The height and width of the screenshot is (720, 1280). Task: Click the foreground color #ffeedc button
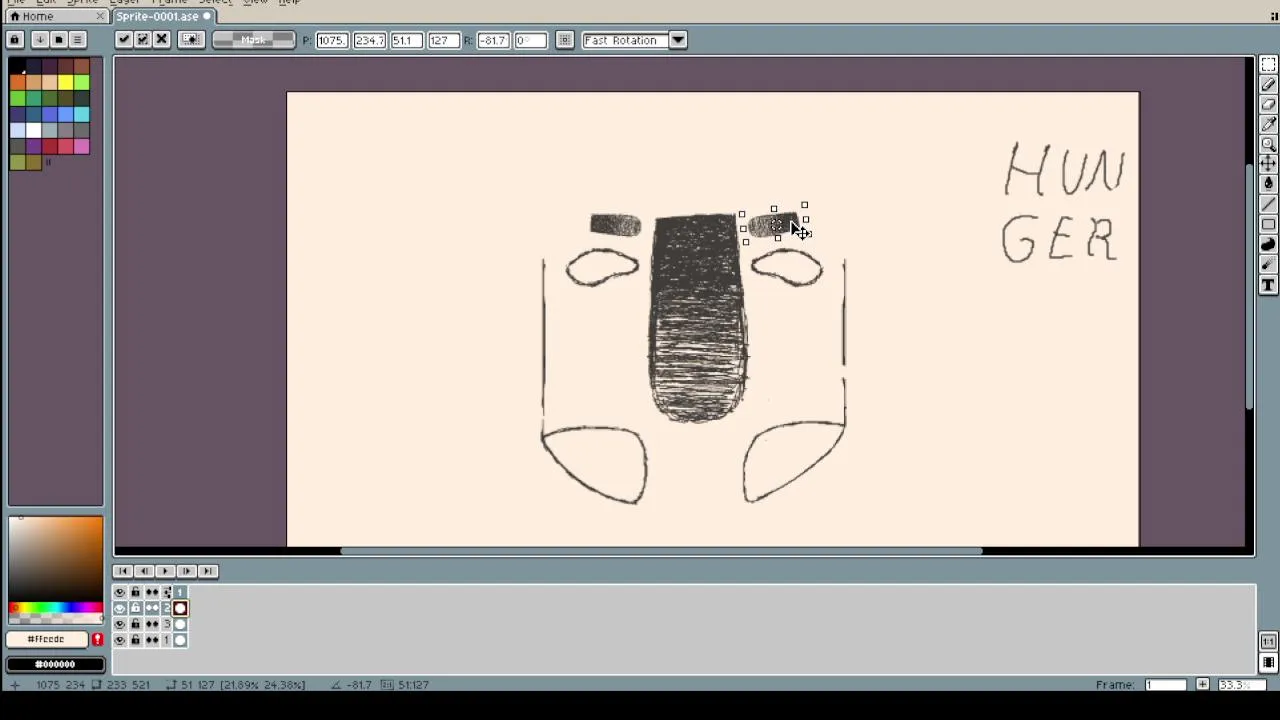click(46, 639)
